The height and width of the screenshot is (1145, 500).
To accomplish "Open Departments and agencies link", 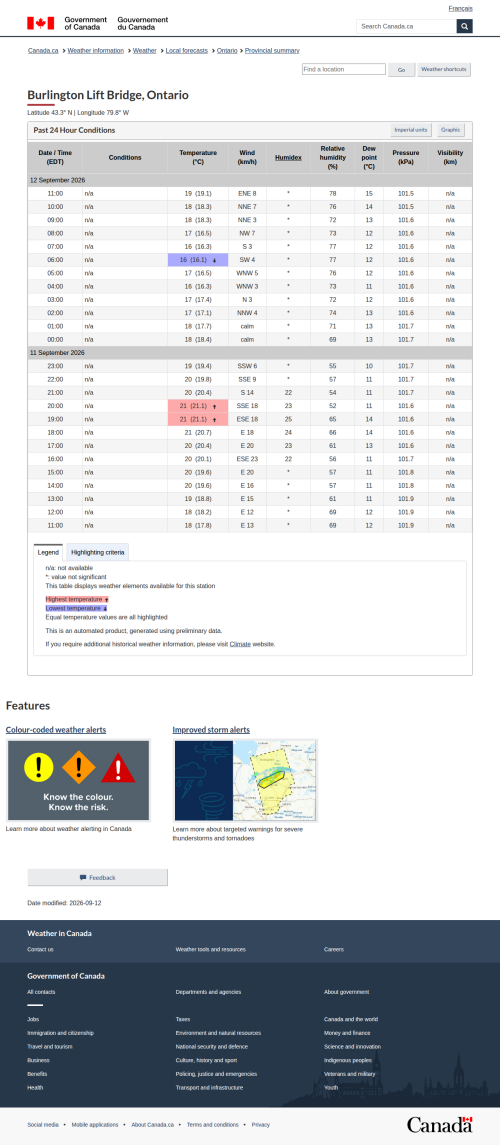I will point(208,992).
